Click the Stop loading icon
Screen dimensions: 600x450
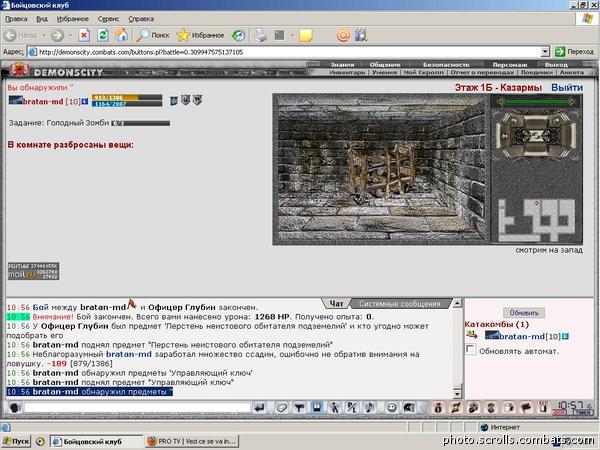point(84,35)
